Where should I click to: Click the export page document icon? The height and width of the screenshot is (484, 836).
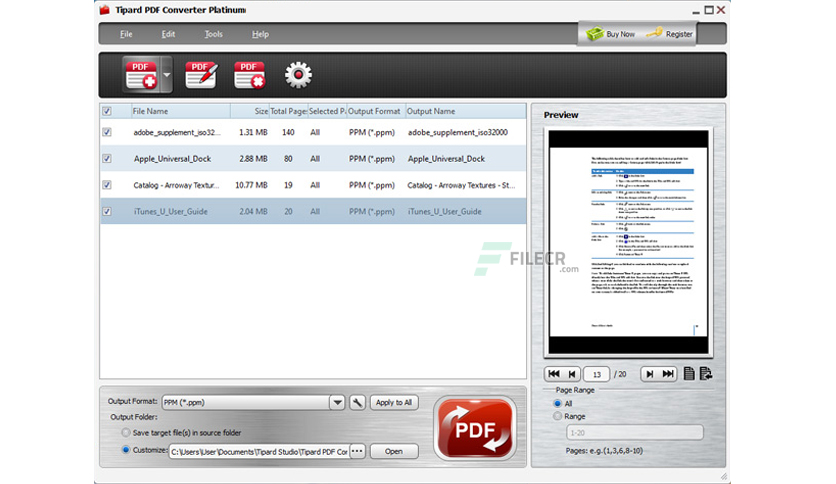706,374
